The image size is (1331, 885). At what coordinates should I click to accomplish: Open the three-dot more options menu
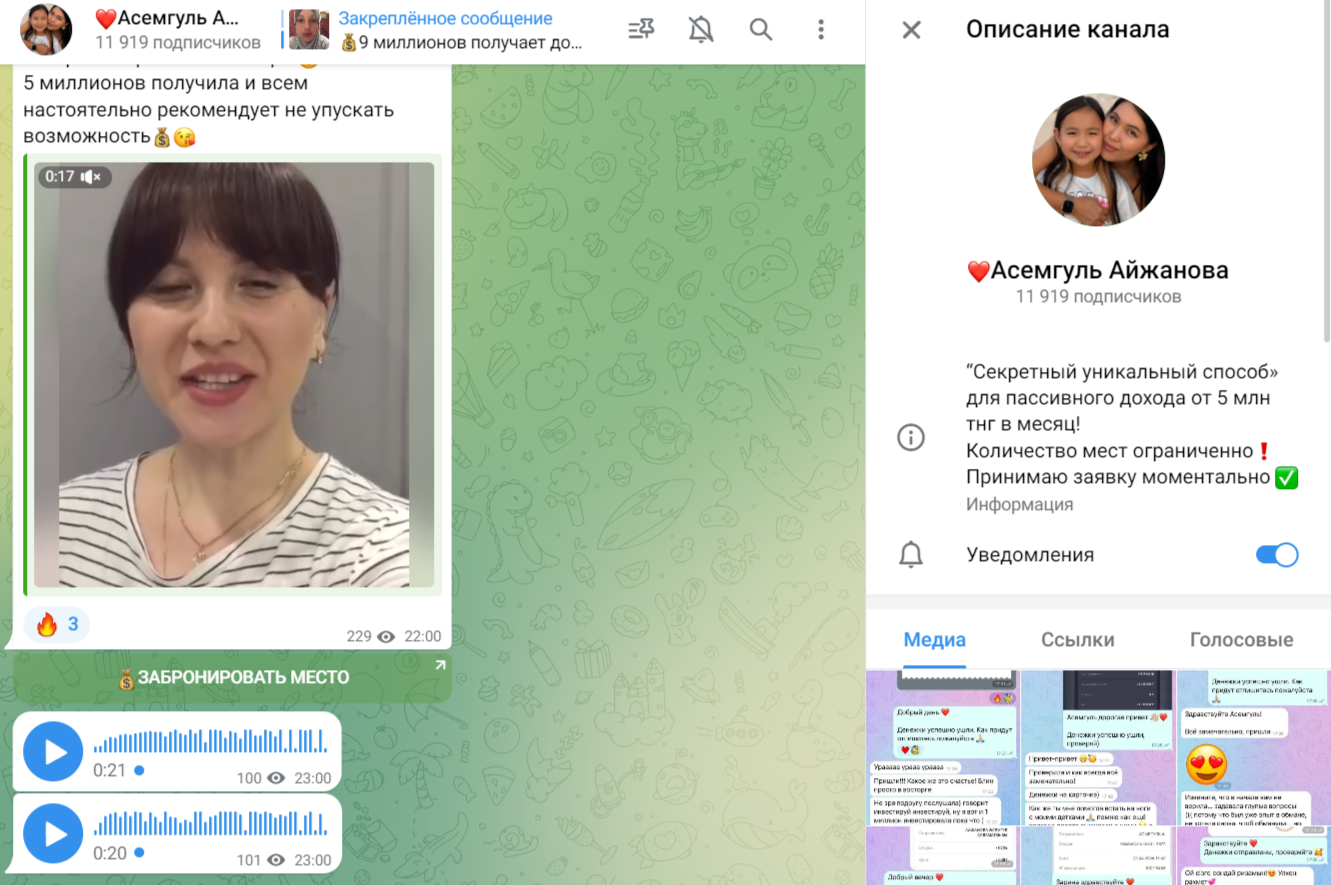point(821,30)
